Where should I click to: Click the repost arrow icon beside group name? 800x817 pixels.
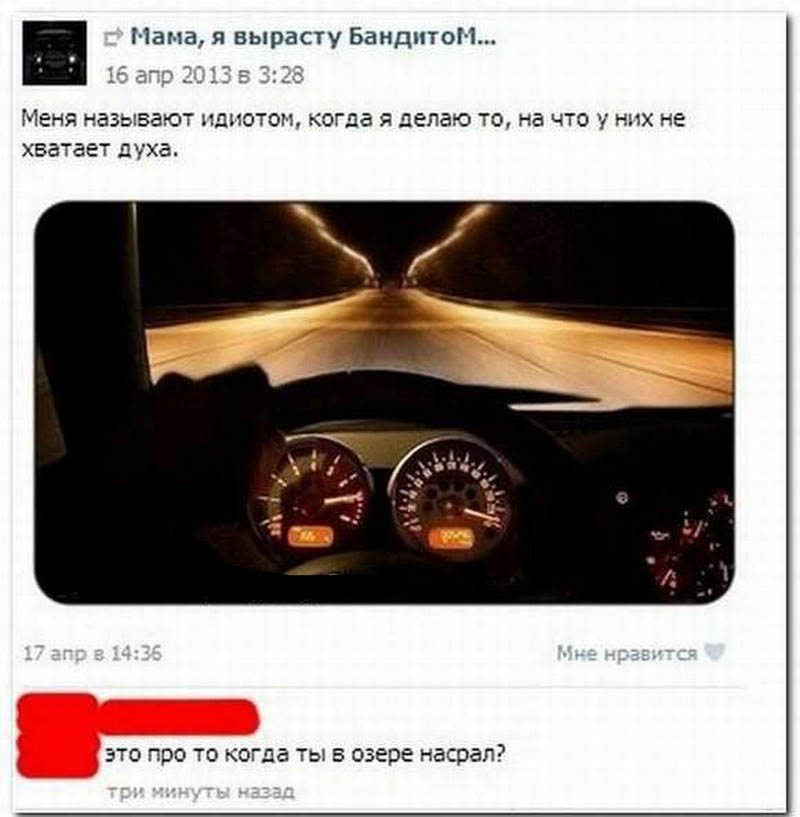[x=113, y=38]
